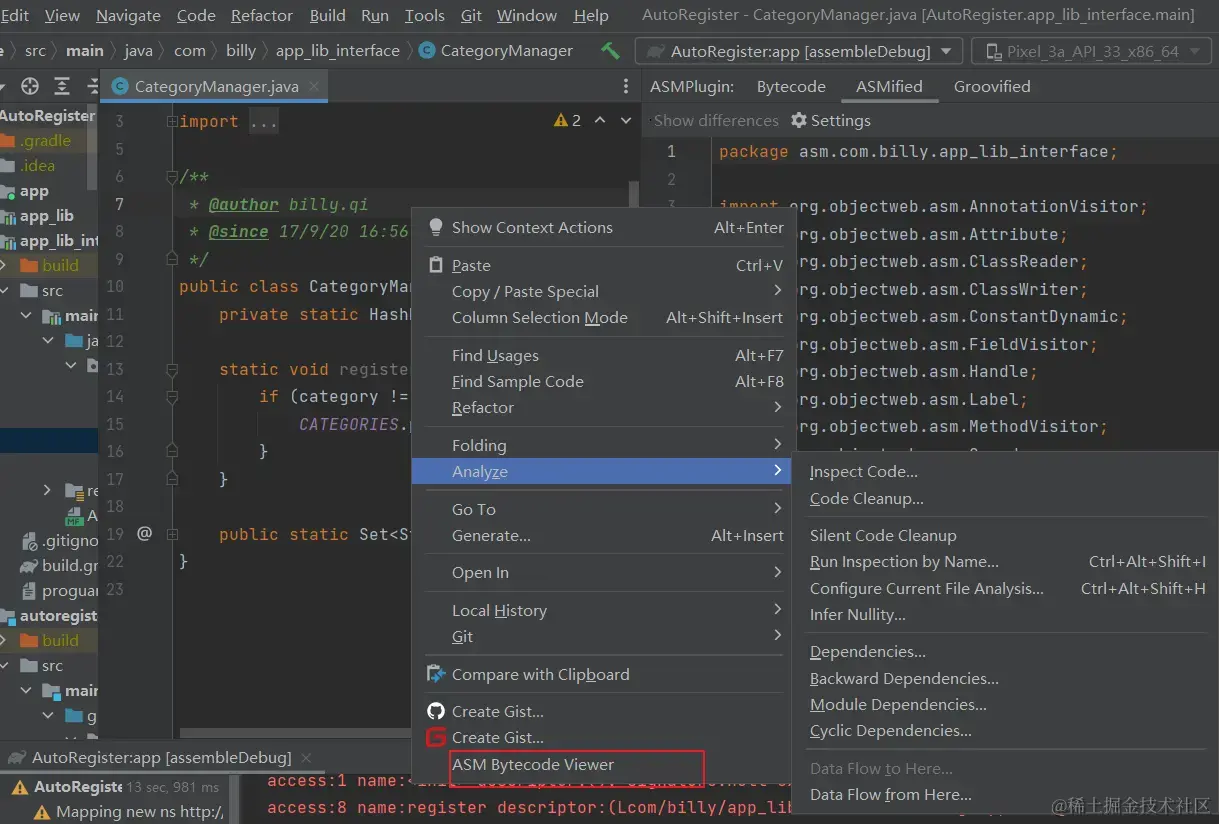Open editor tab options three-dot menu
Image resolution: width=1219 pixels, height=824 pixels.
click(626, 86)
